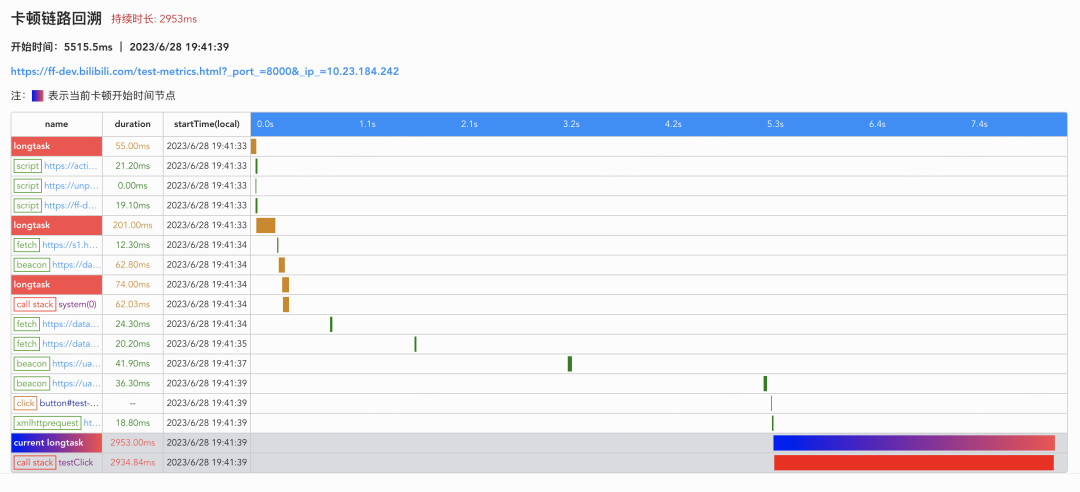Click the 'startTime(local)' column header

207,124
